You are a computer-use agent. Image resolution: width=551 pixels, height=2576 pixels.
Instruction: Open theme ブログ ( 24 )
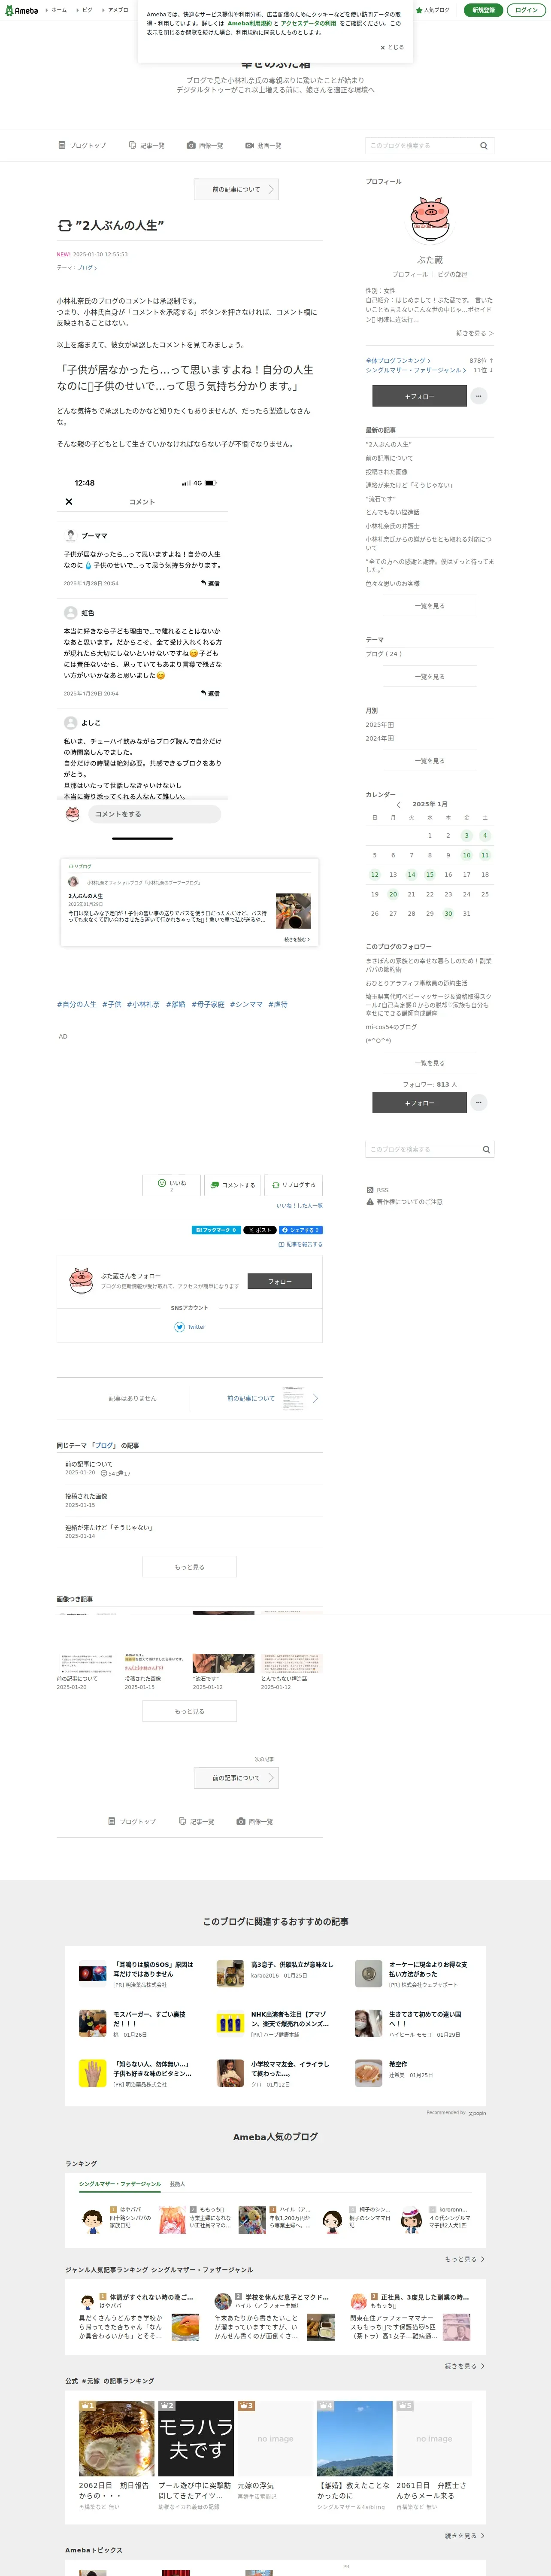pos(384,654)
